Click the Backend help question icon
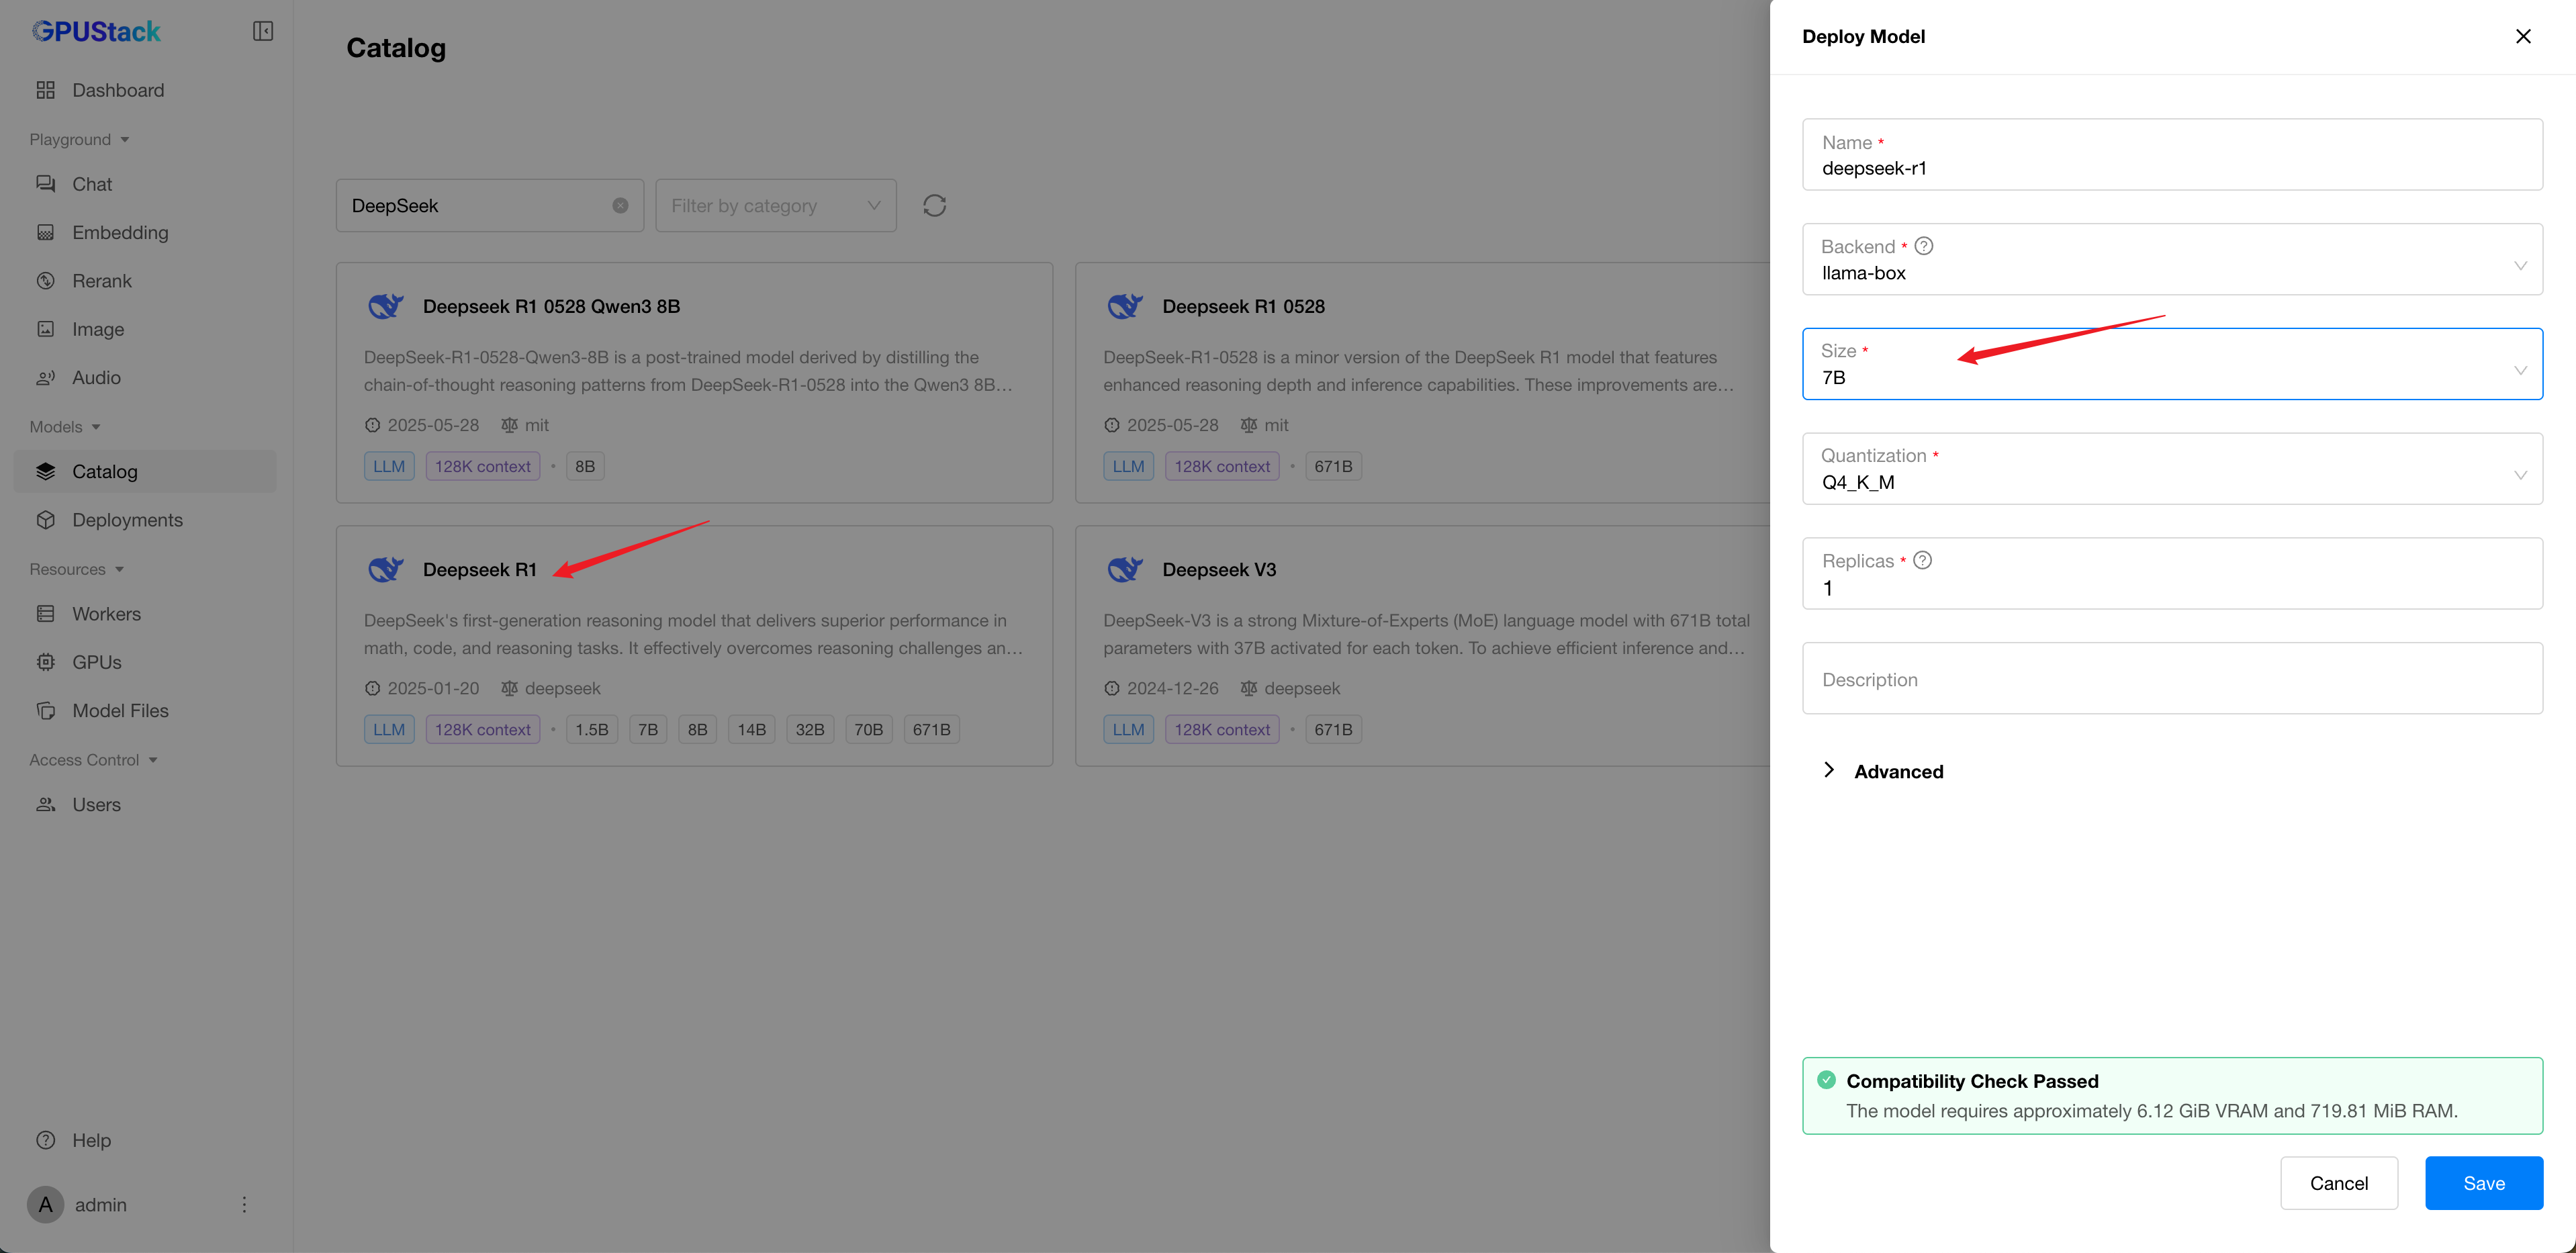The width and height of the screenshot is (2576, 1253). click(x=1923, y=246)
